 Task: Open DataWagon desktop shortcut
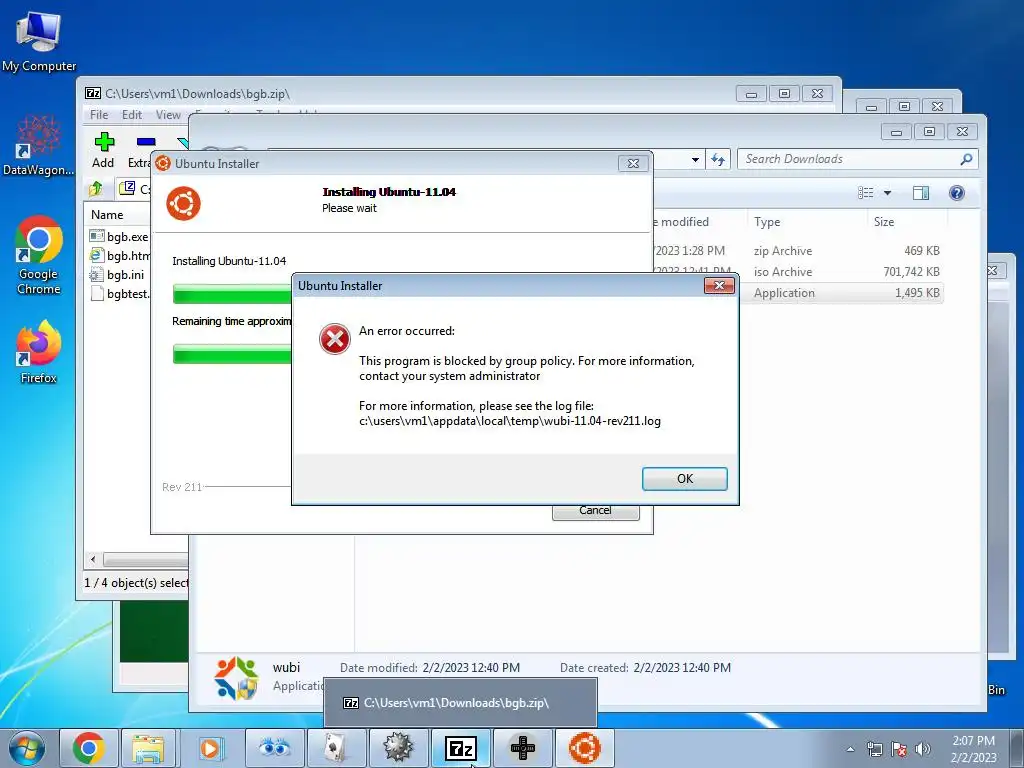click(39, 146)
